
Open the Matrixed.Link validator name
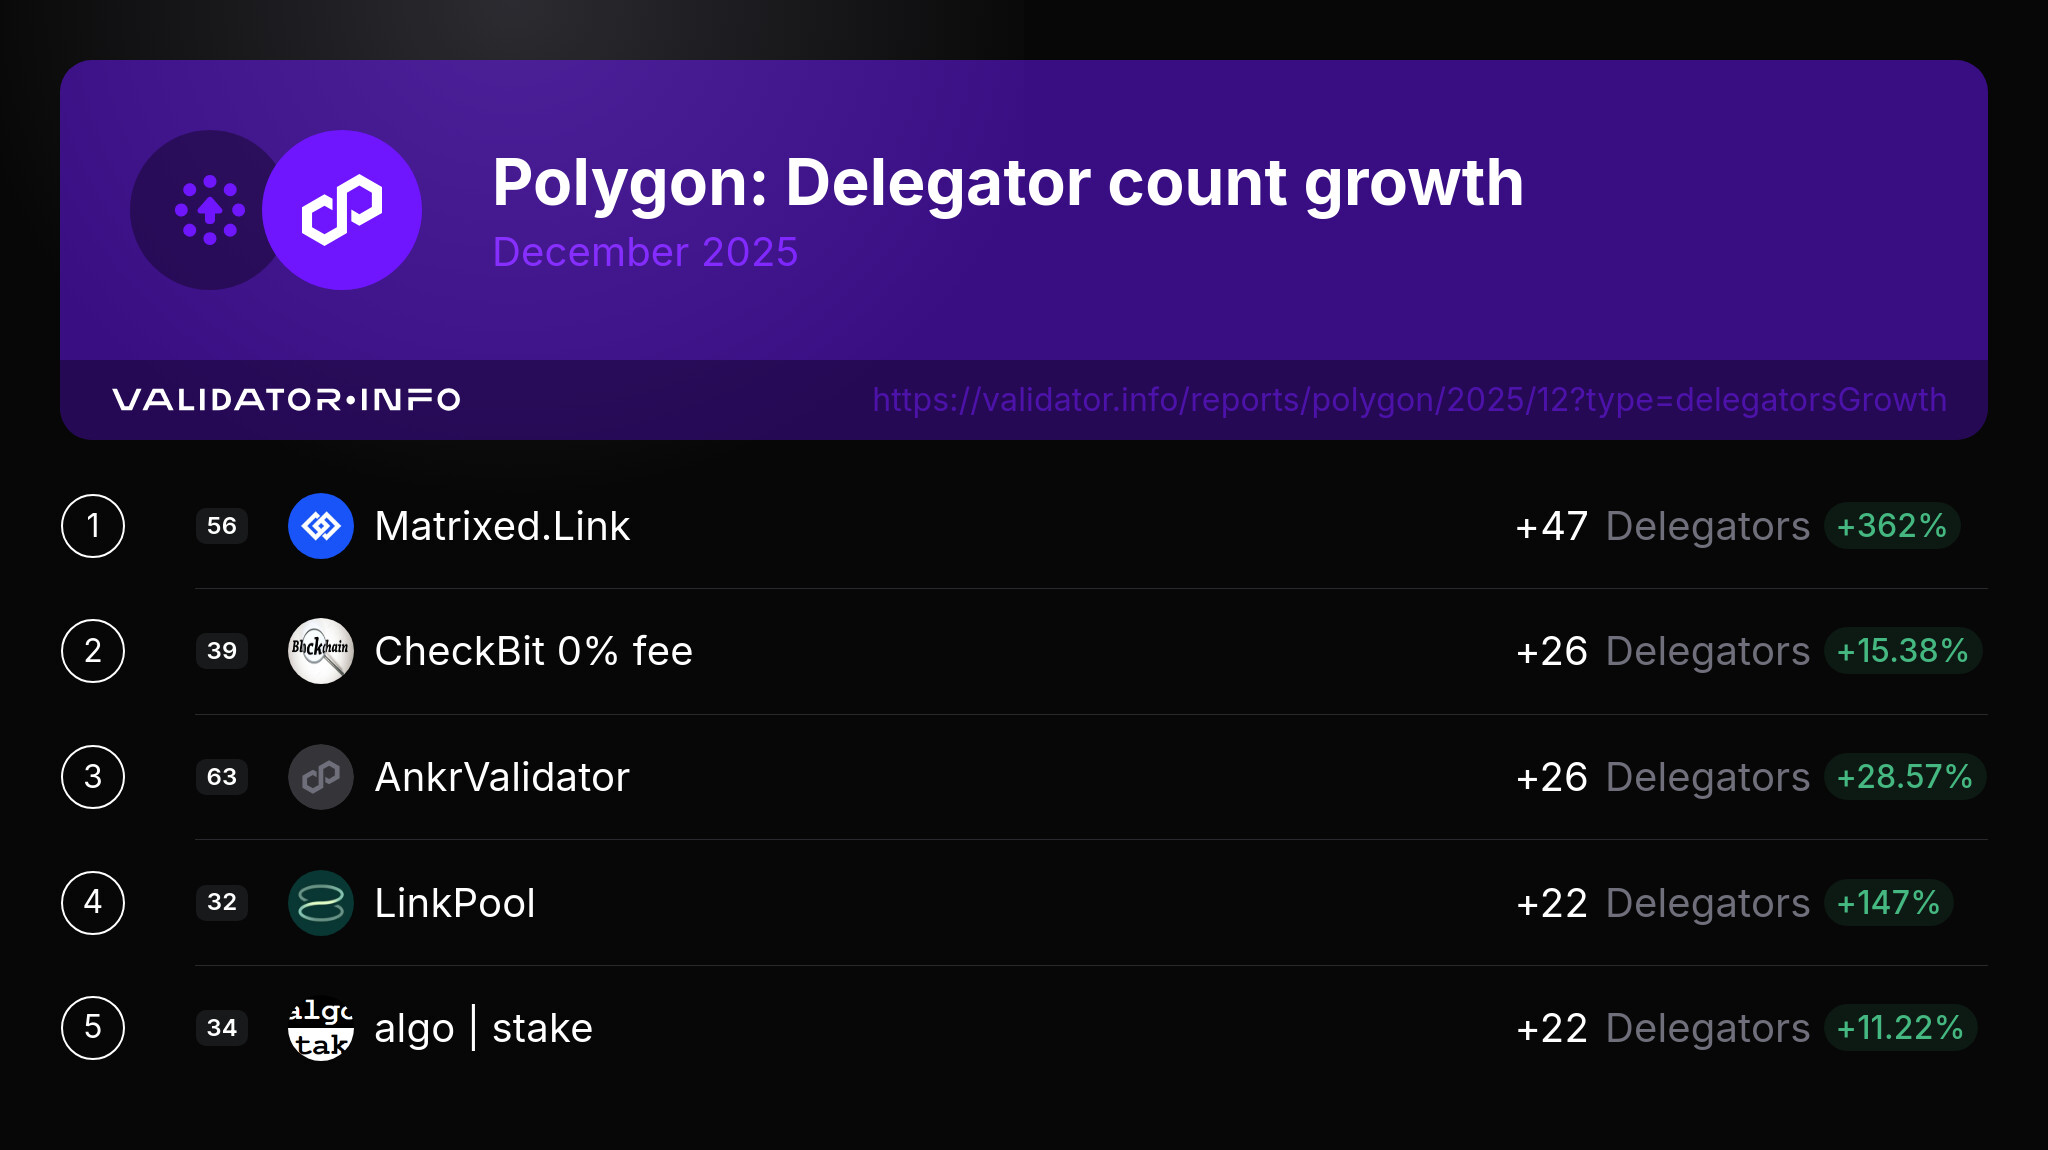pos(502,526)
